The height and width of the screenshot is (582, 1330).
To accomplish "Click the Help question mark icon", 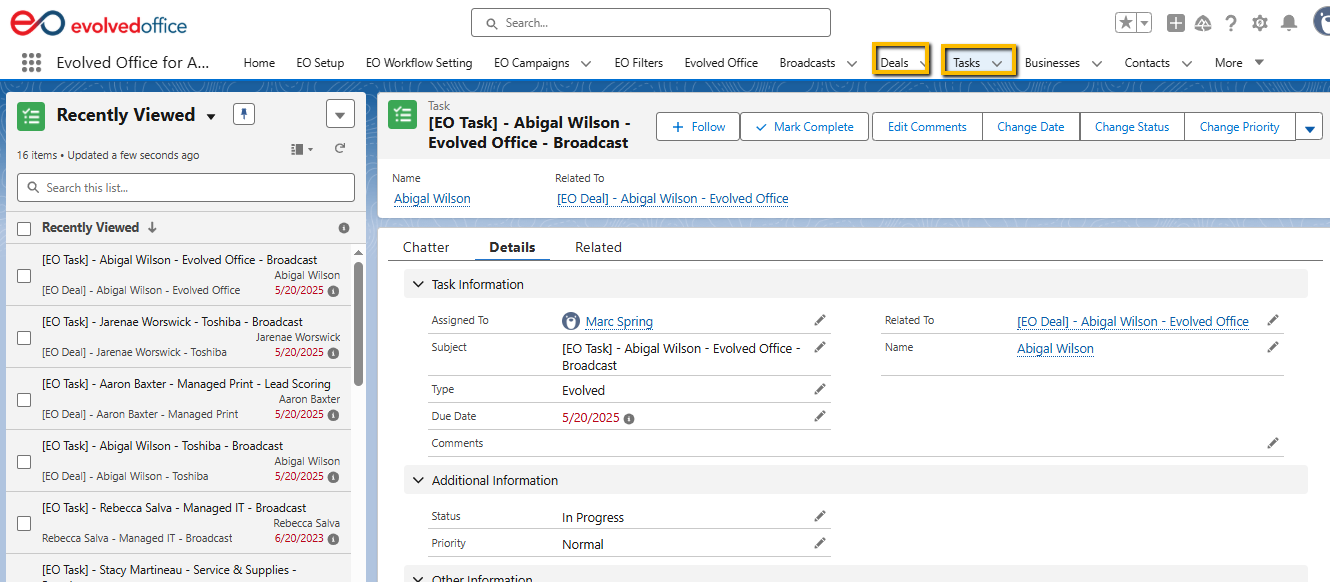I will click(x=1231, y=23).
